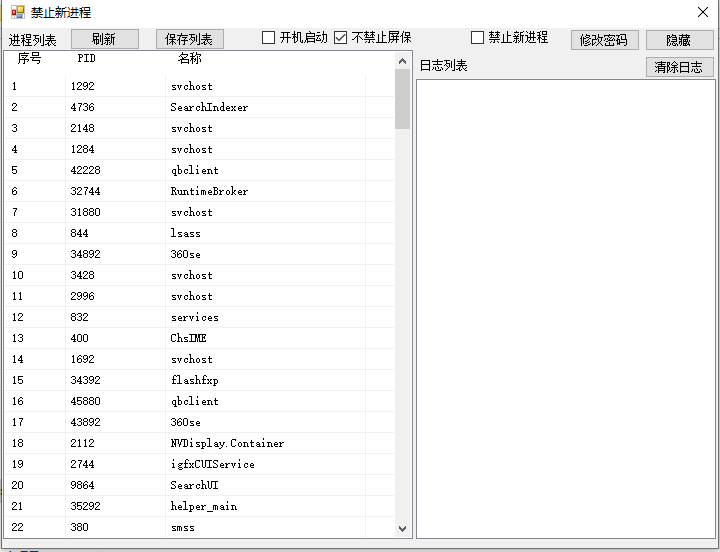The width and height of the screenshot is (720, 552).
Task: Click the 刷新 button
Action: point(105,39)
